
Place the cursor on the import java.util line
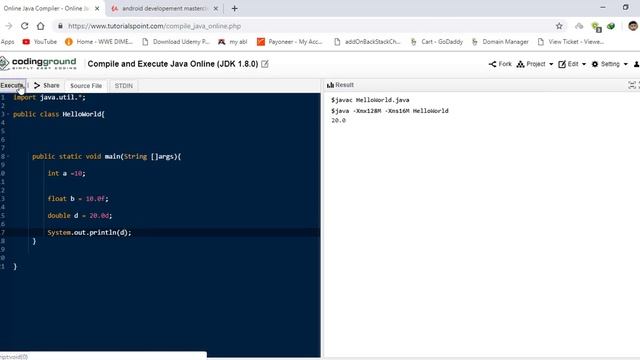[49, 98]
